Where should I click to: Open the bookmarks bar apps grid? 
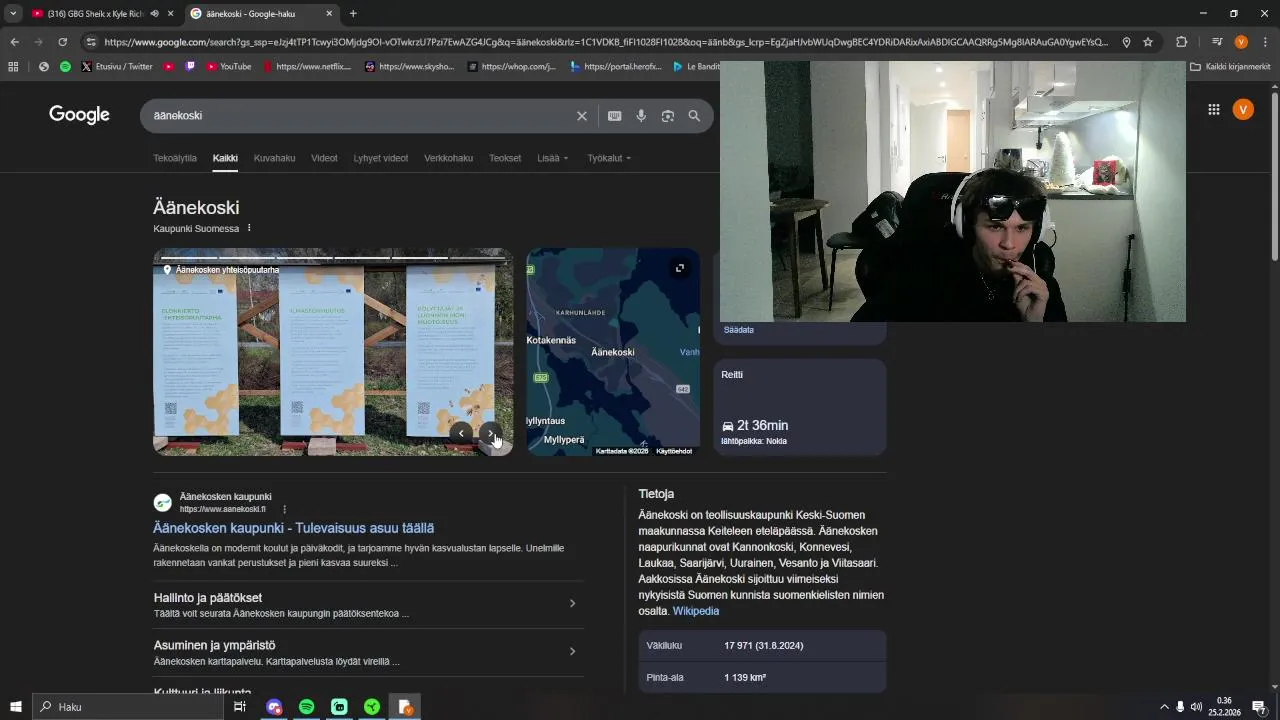click(x=13, y=67)
